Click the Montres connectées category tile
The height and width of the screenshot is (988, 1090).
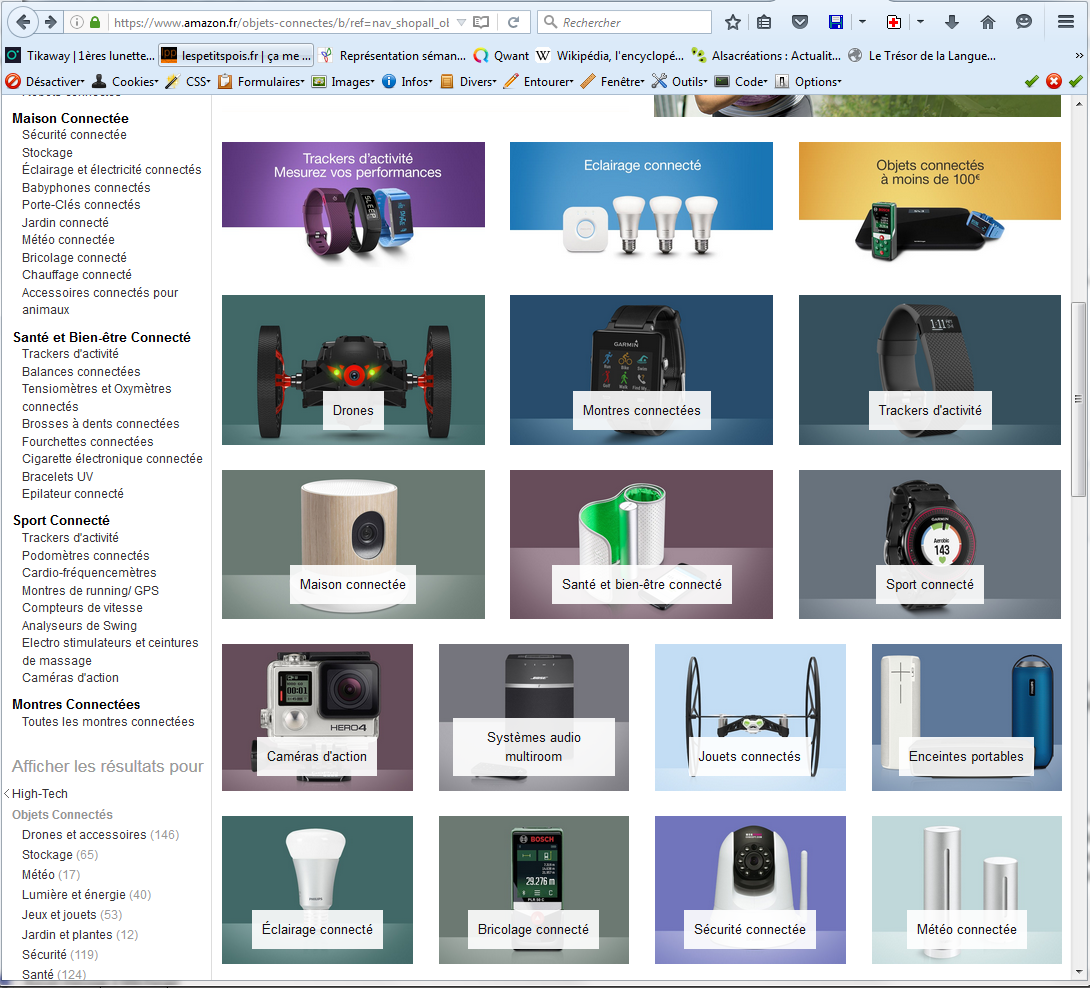[x=641, y=410]
